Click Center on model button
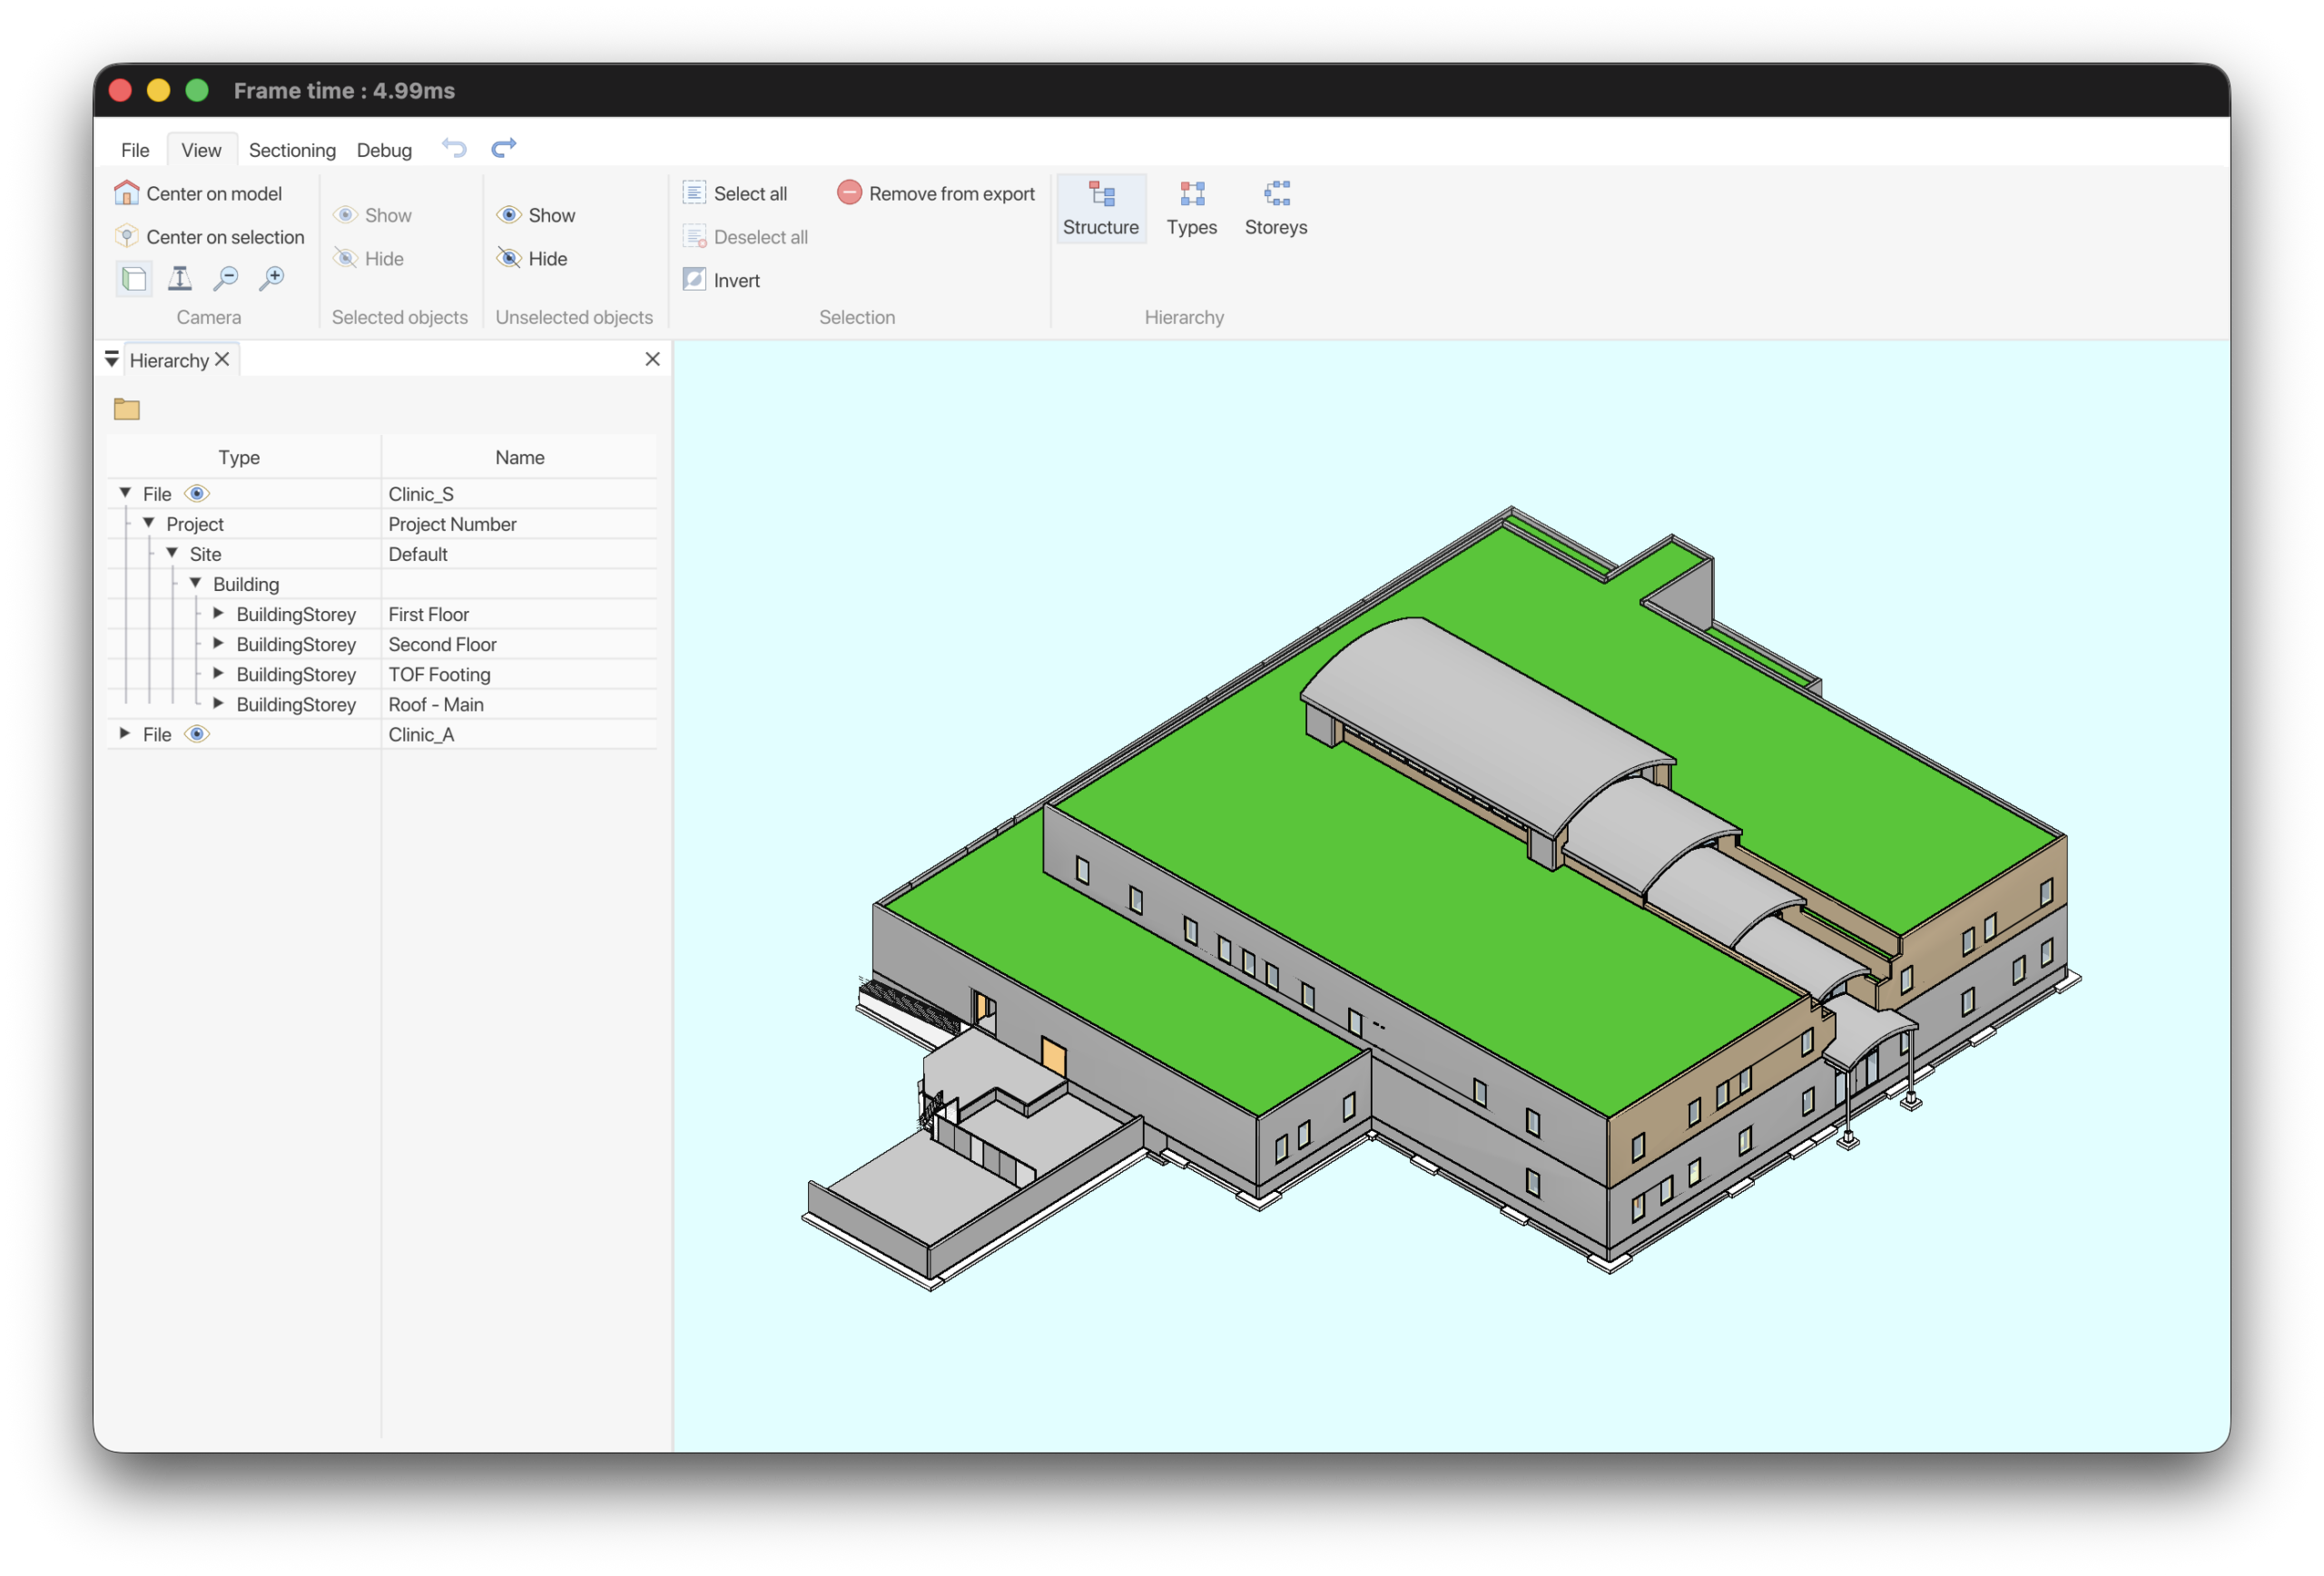Viewport: 2324px width, 1576px height. [198, 194]
